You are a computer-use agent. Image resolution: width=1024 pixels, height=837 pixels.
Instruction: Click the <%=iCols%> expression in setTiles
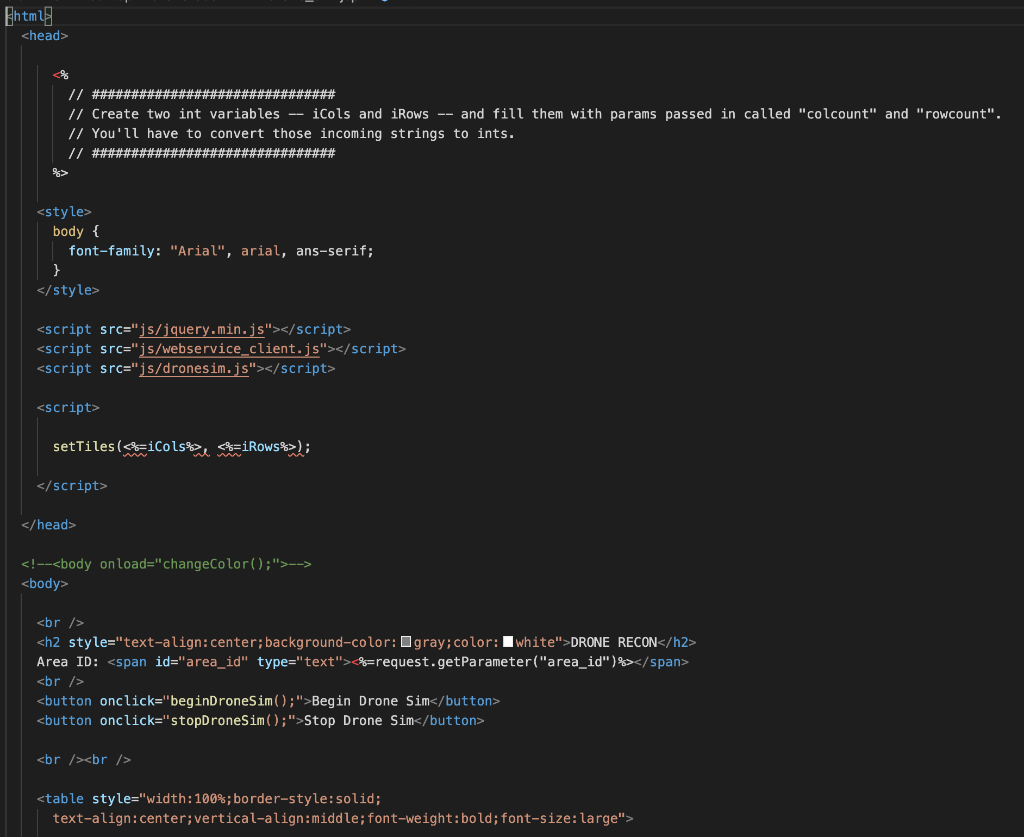[x=163, y=447]
